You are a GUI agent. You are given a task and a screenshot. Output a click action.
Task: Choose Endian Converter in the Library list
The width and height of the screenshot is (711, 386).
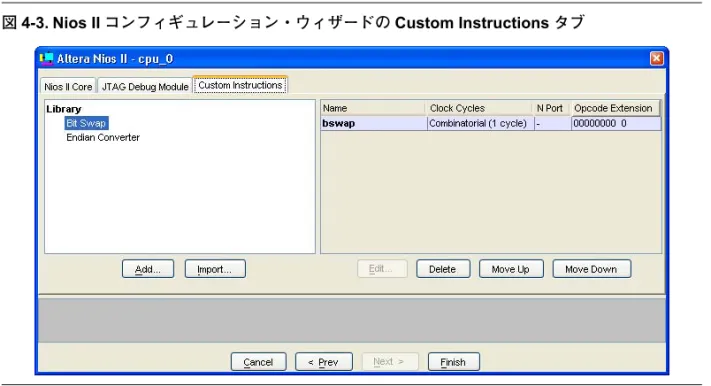pos(103,137)
